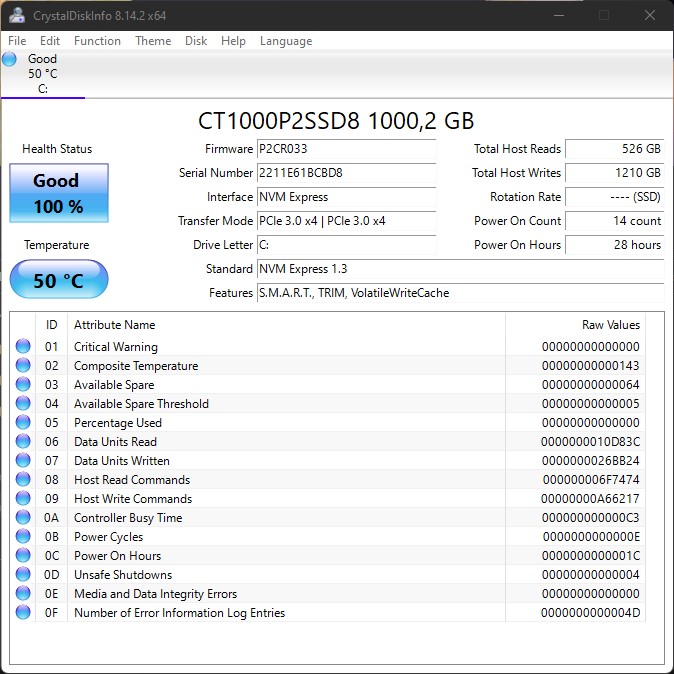Open the Disk menu
The height and width of the screenshot is (674, 674).
click(196, 41)
